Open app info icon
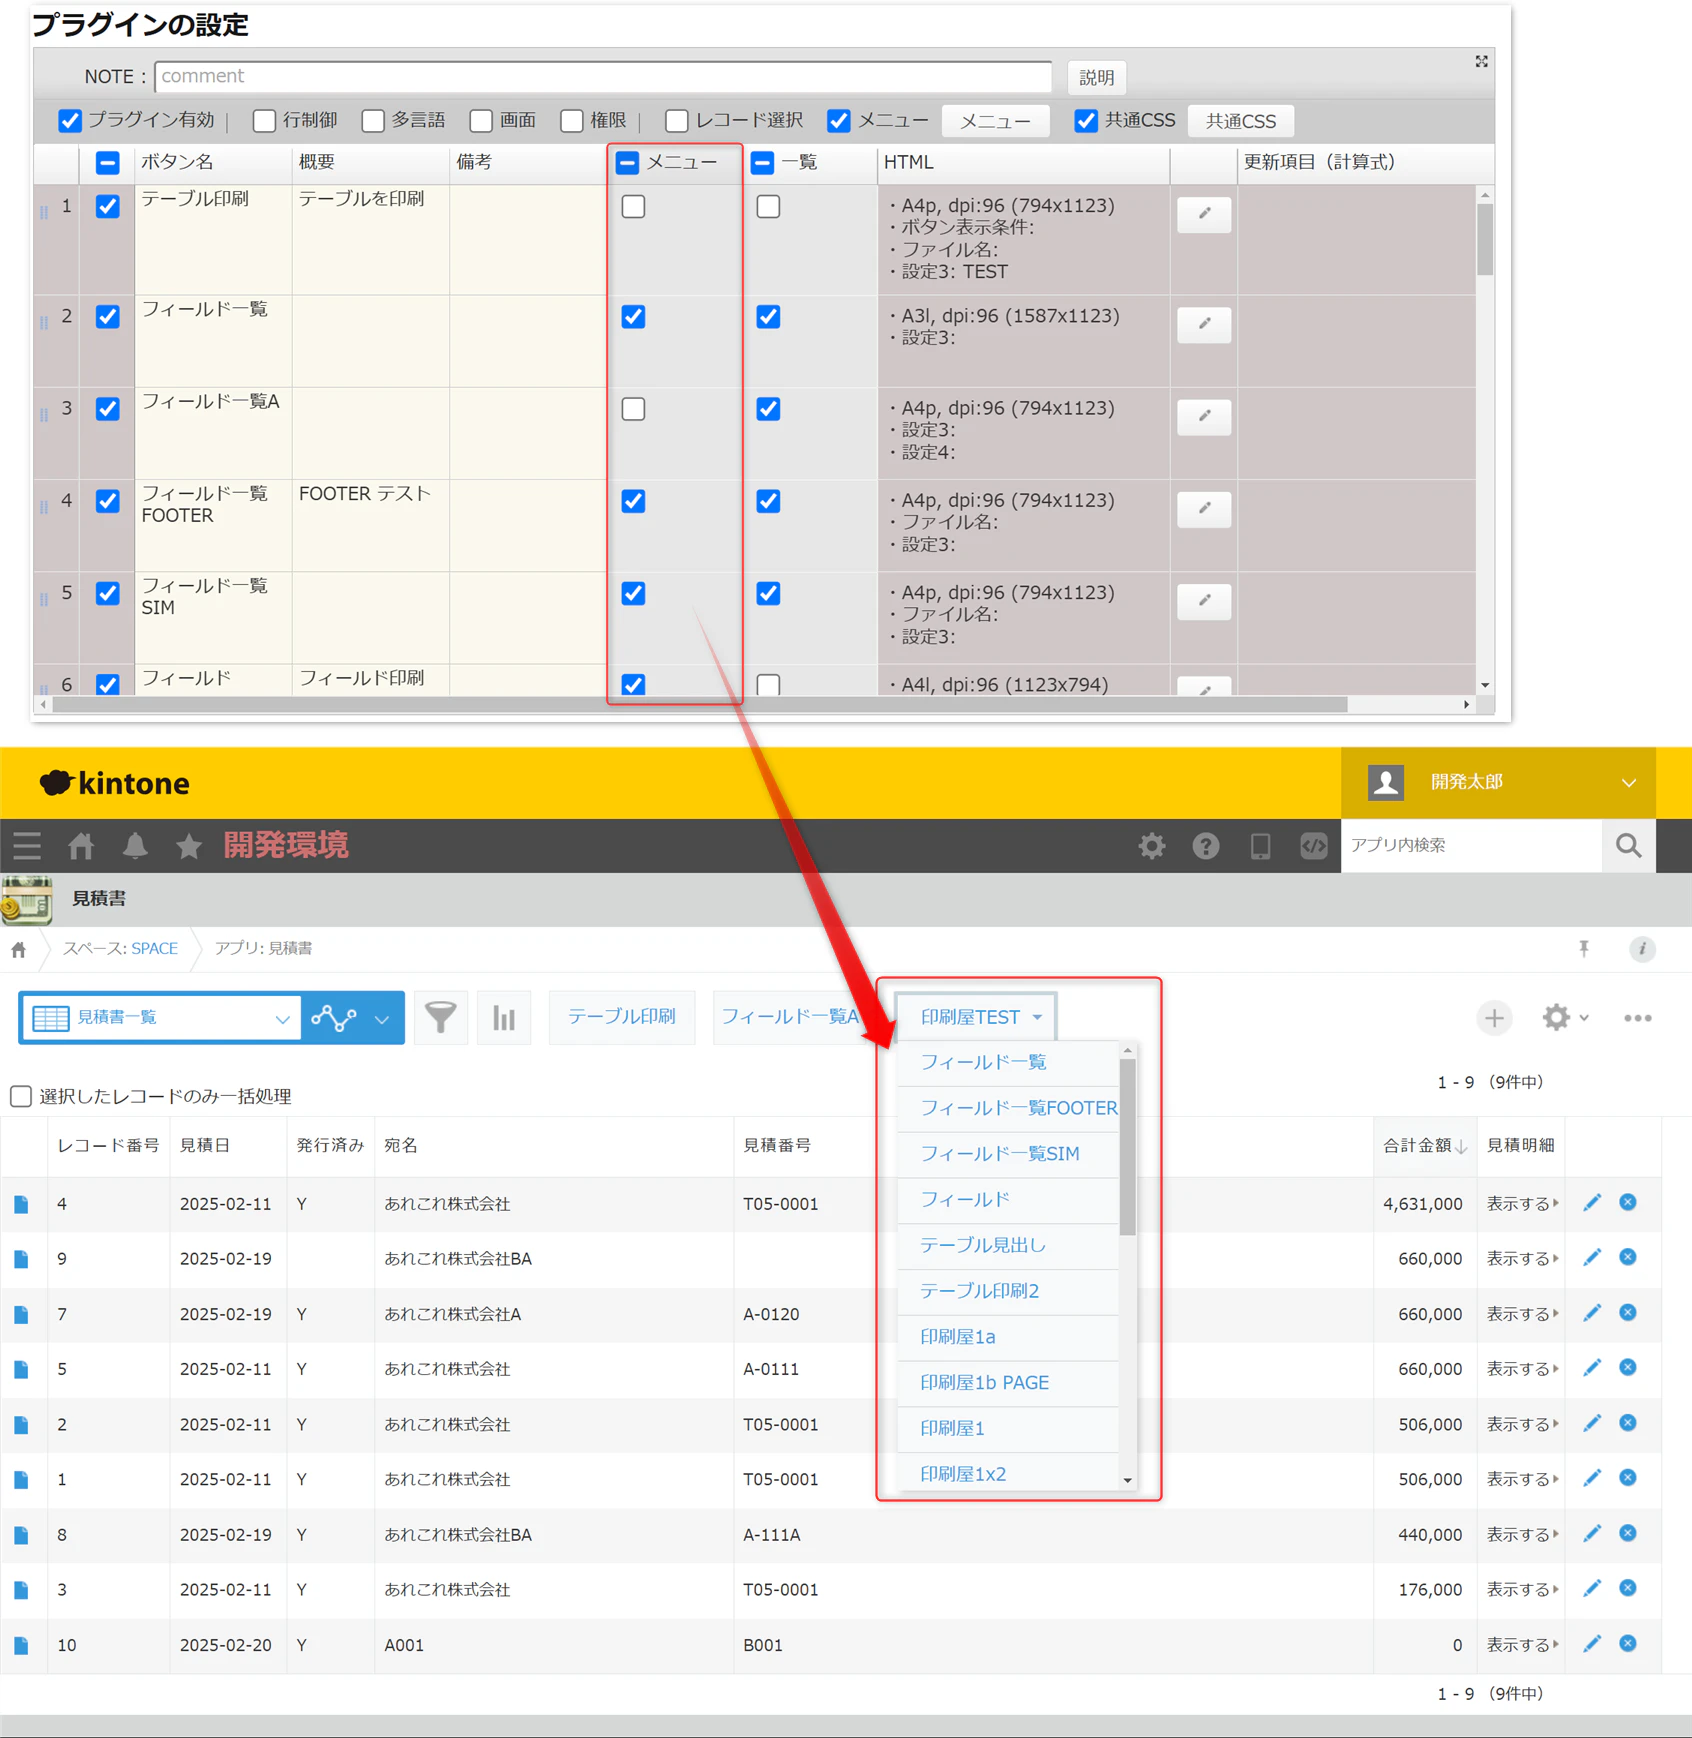This screenshot has height=1738, width=1692. pos(1642,949)
